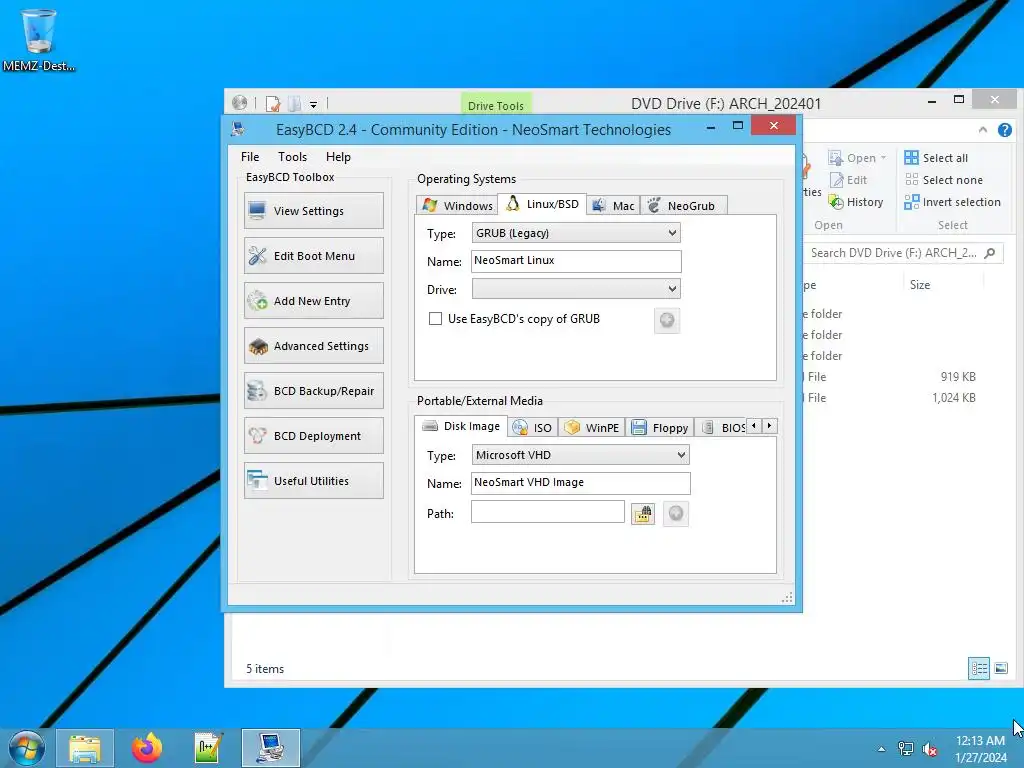Image resolution: width=1024 pixels, height=768 pixels.
Task: Open the GRUB (Legacy) type dropdown
Action: (576, 233)
